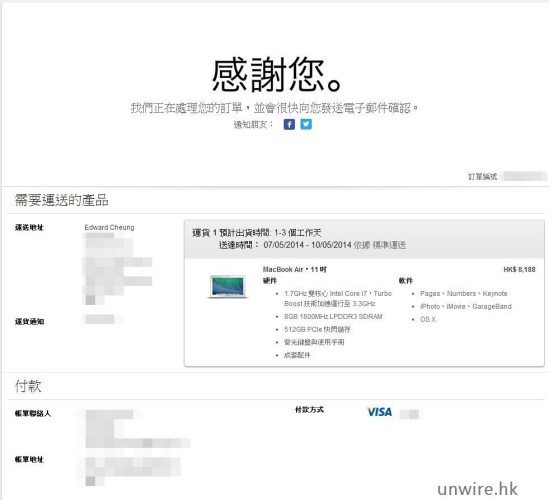
Task: Click the 預計出貨時間 1-3 個工作天 text
Action: coord(270,233)
